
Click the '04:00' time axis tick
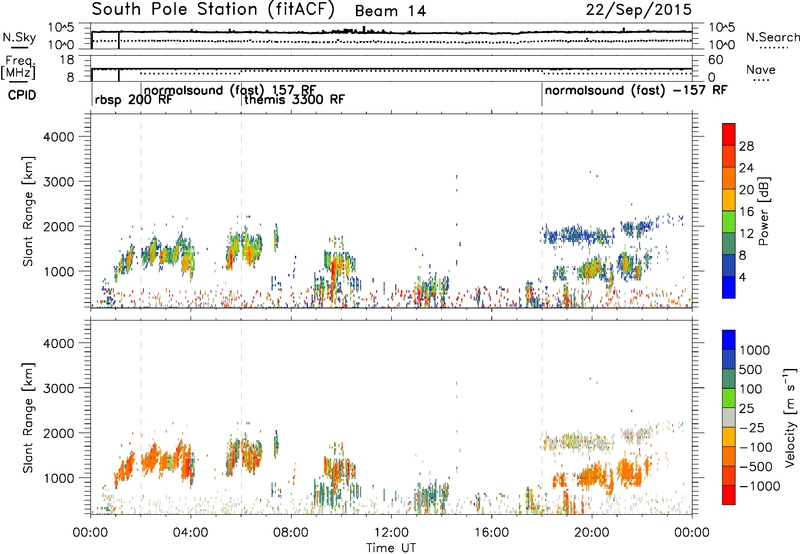coord(190,533)
